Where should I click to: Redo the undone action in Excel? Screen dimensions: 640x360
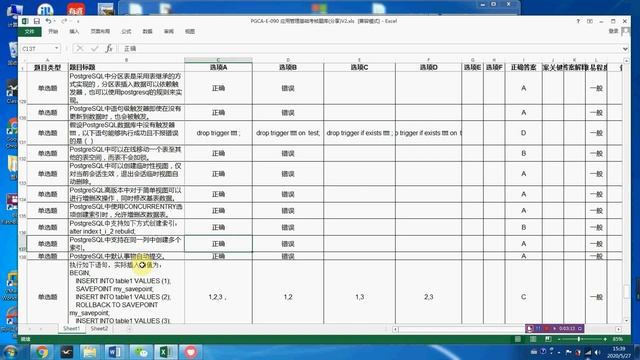64,21
